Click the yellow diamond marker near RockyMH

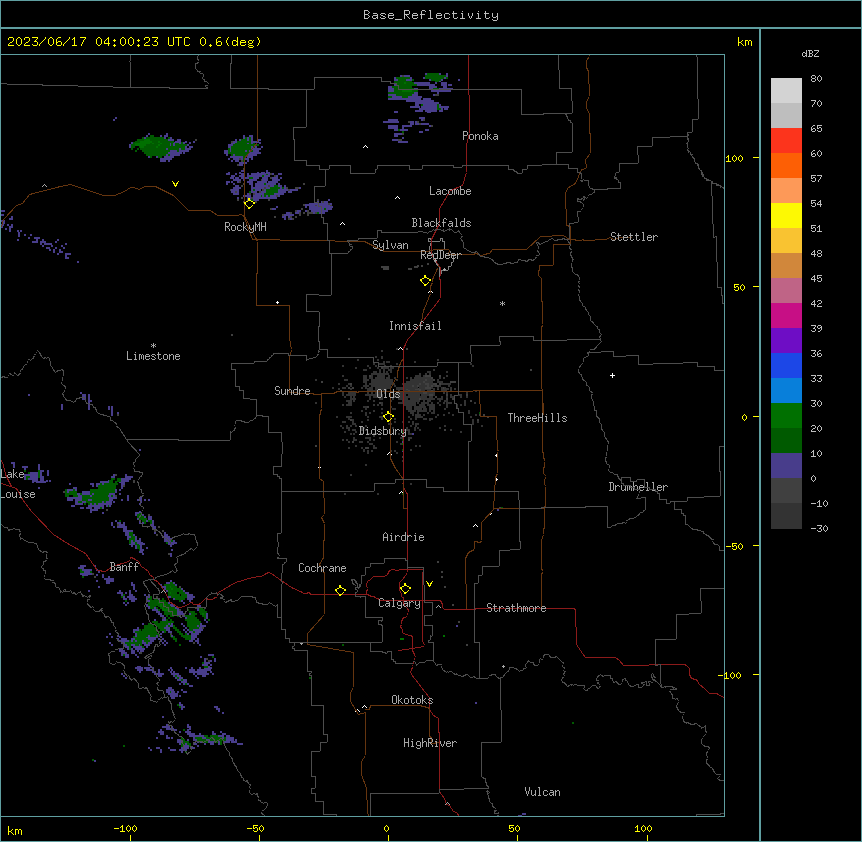coord(250,204)
